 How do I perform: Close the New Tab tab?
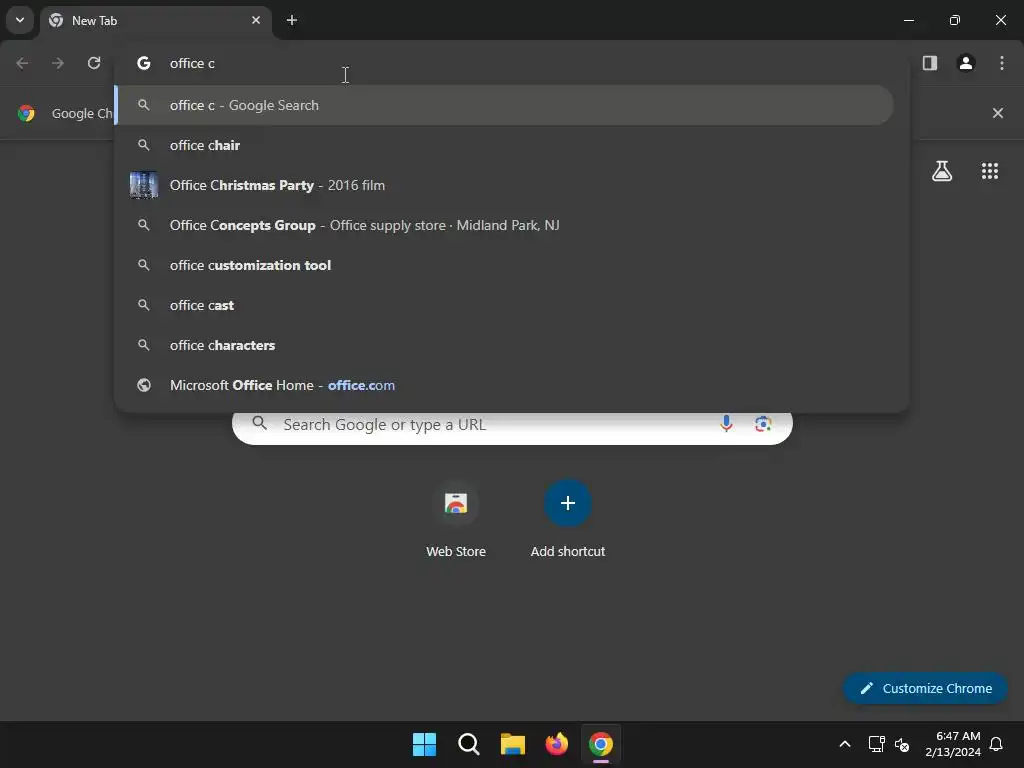click(x=256, y=20)
